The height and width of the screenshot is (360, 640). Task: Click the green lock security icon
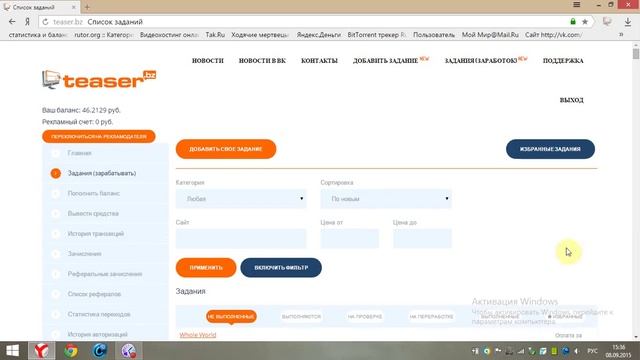573,22
